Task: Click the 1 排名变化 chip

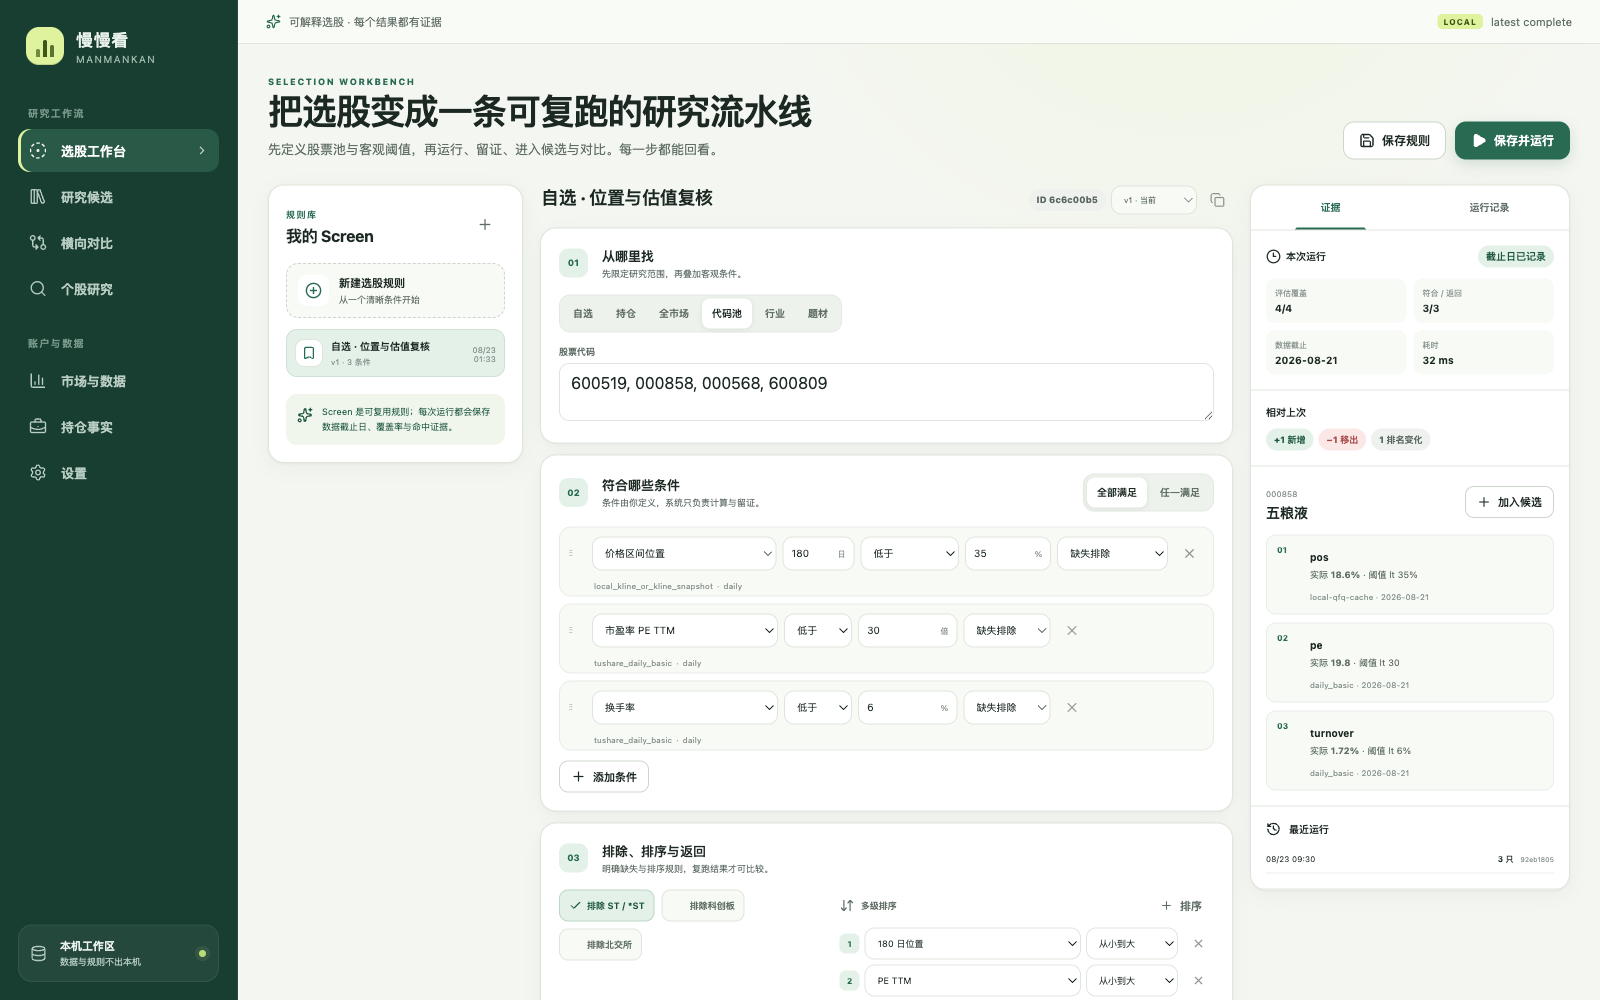Action: tap(1400, 440)
